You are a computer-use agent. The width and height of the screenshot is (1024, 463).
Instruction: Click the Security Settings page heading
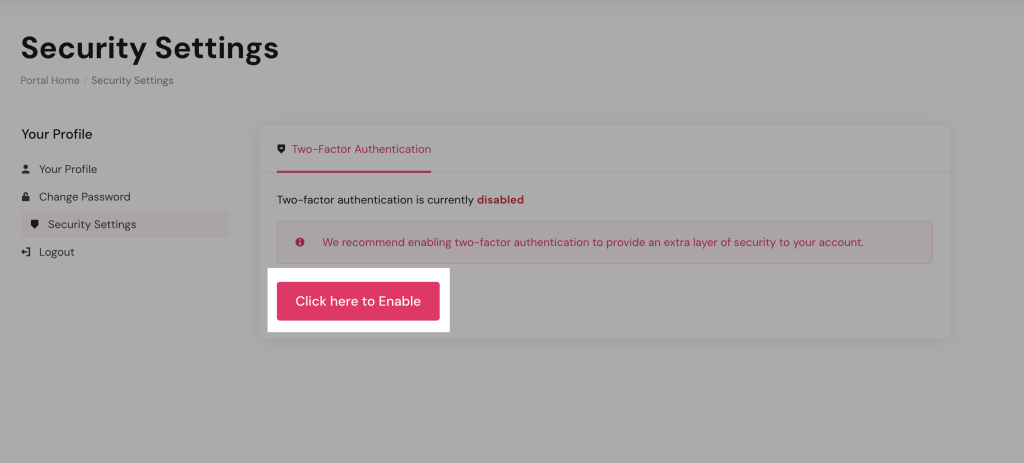pyautogui.click(x=150, y=47)
